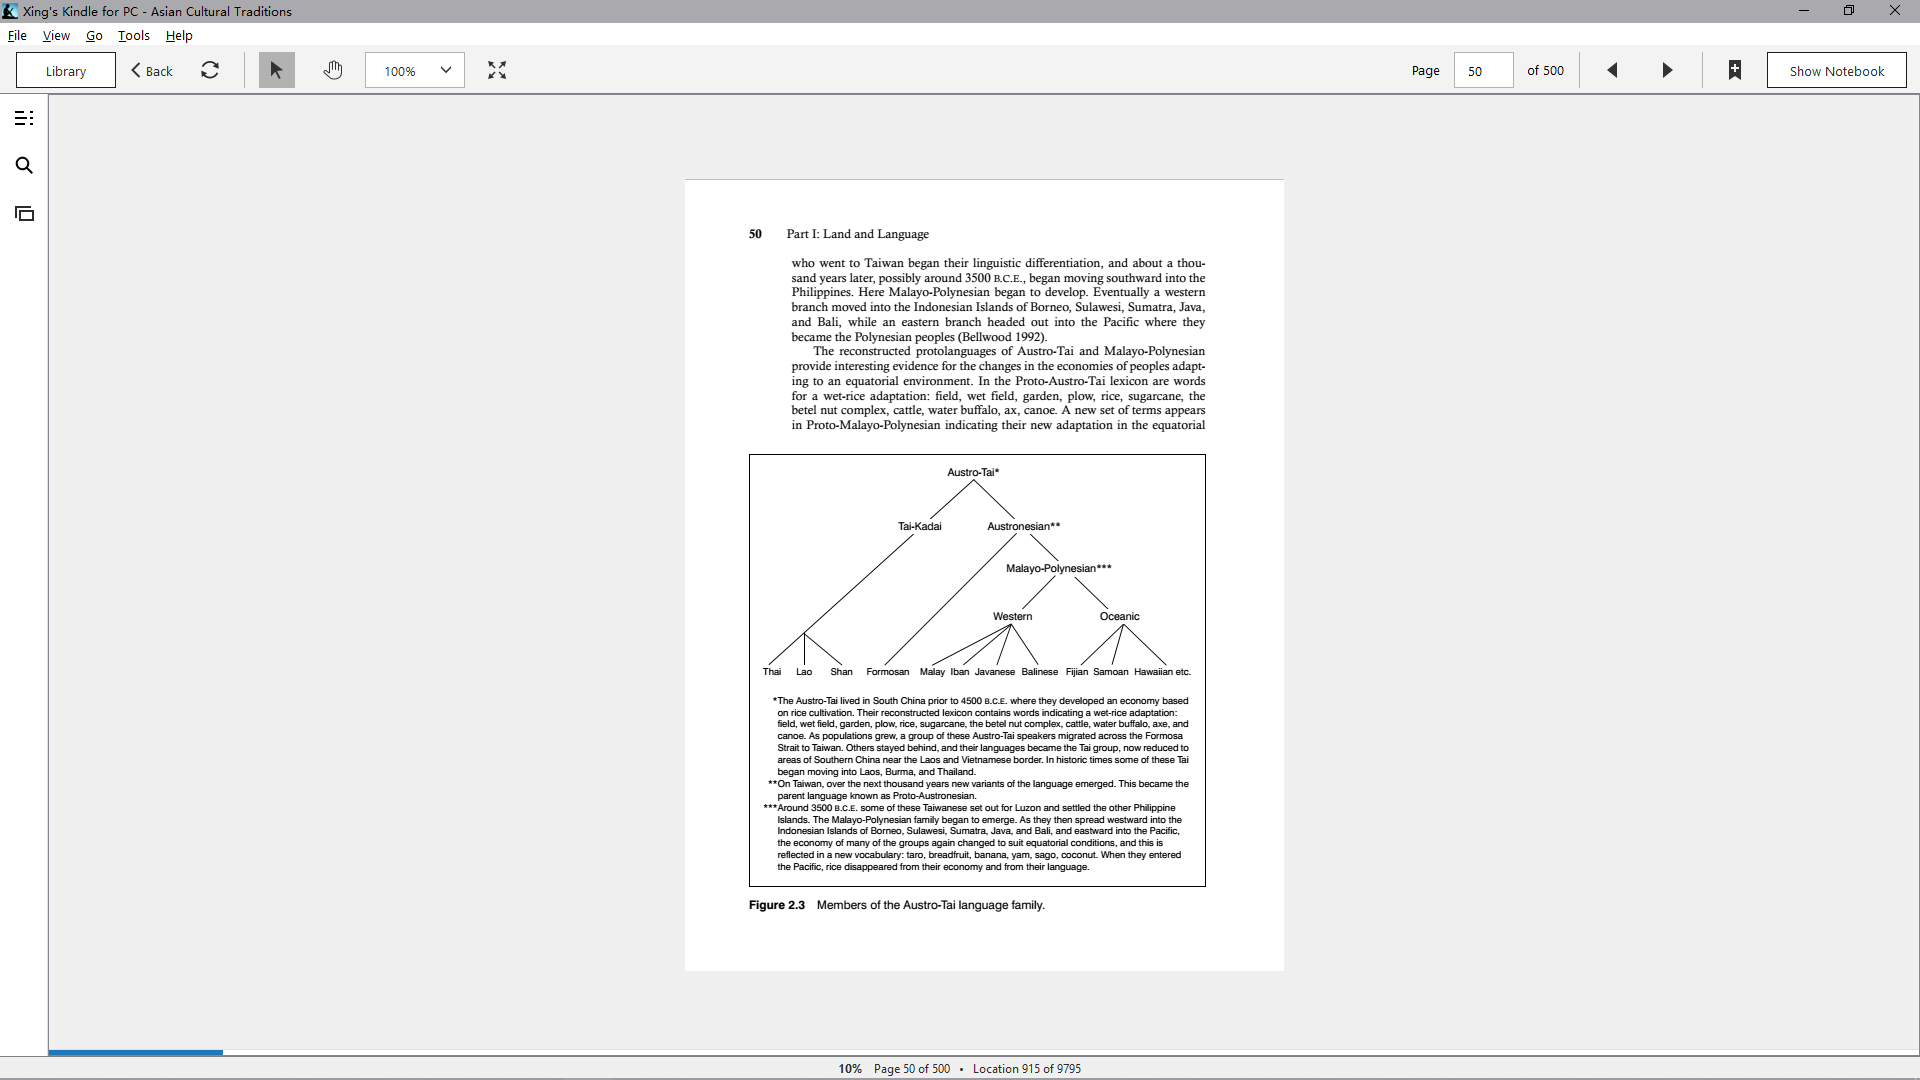Viewport: 1920px width, 1080px height.
Task: Click the 'Thai' leaf label
Action: 772,672
